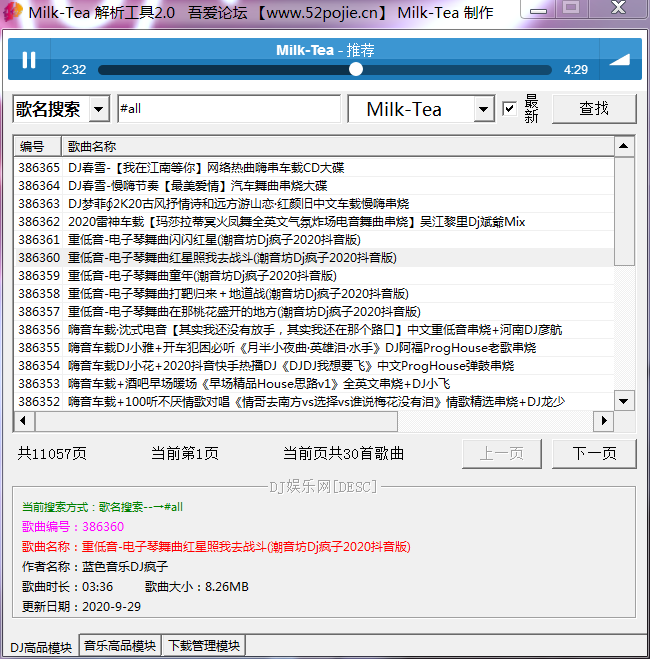Select song 386363 DJ梦菲 古风抒情
Screen dimensions: 650x659
[314, 204]
